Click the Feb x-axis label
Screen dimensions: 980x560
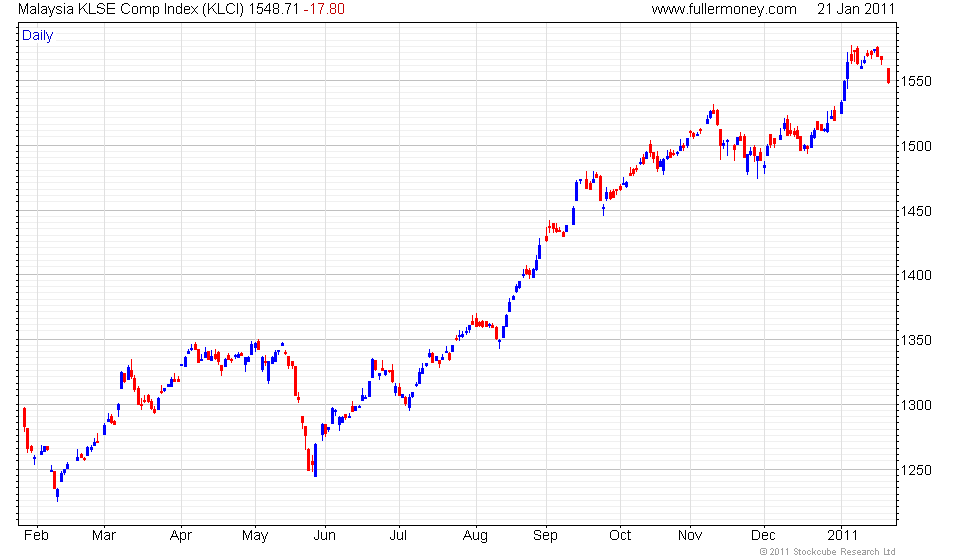pos(36,536)
